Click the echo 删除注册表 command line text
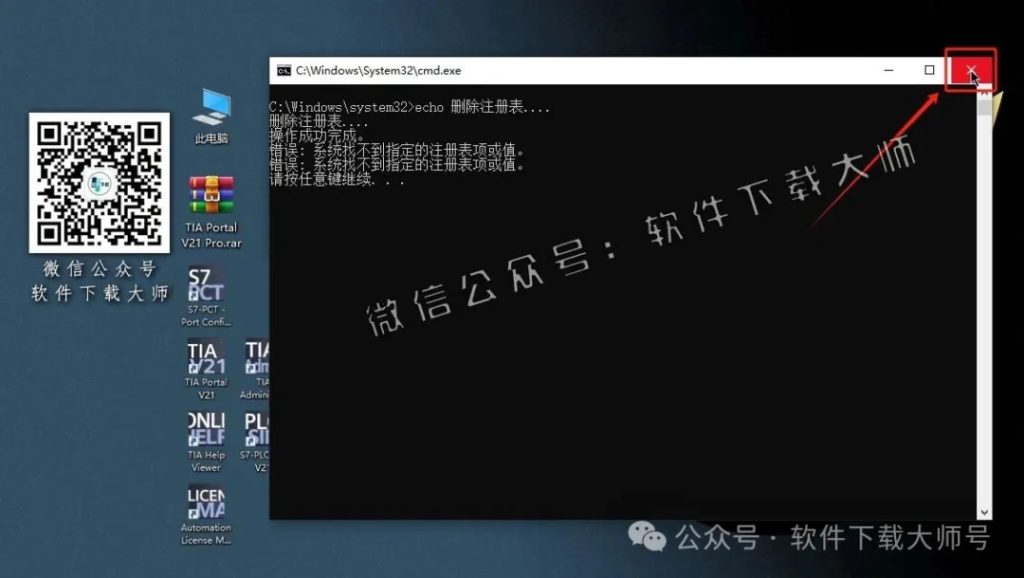The image size is (1024, 578). [x=400, y=107]
